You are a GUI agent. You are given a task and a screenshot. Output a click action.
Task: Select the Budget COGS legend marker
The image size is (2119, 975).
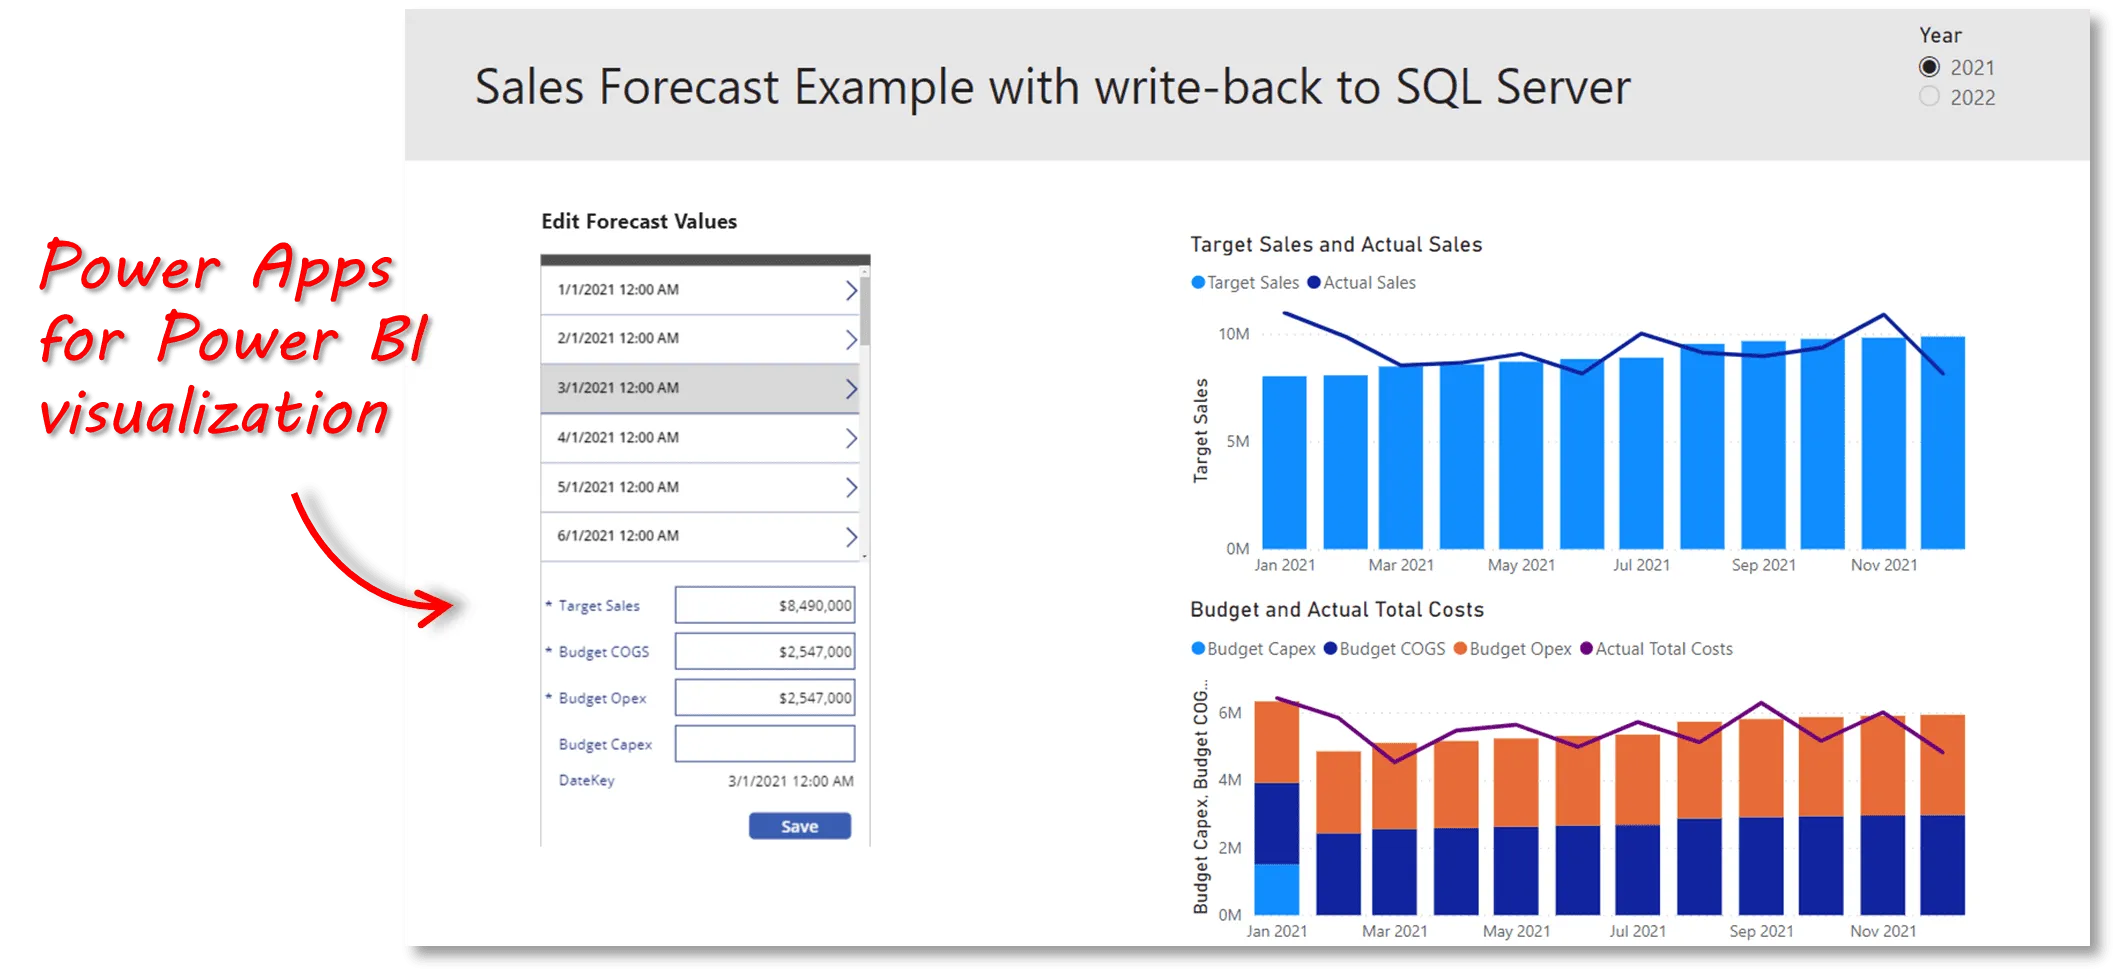point(1330,649)
